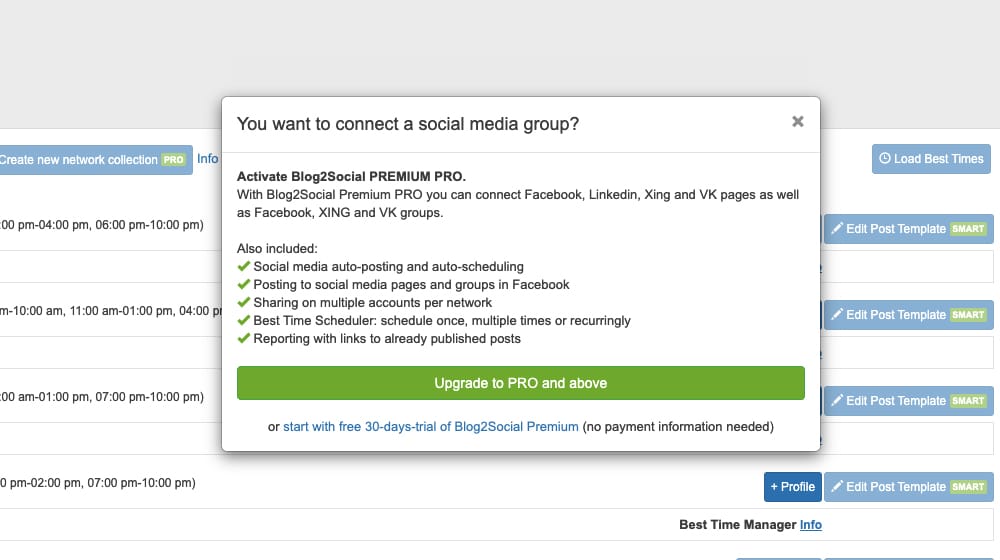Edit Post Template in the 11:00 am-01:00 pm row
Viewport: 1000px width, 560px height.
(908, 314)
